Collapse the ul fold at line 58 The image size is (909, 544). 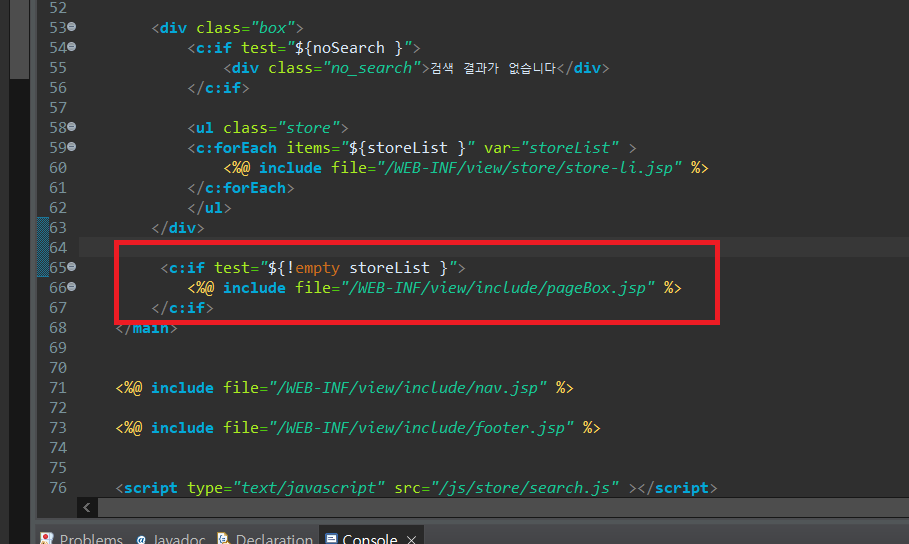(72, 126)
